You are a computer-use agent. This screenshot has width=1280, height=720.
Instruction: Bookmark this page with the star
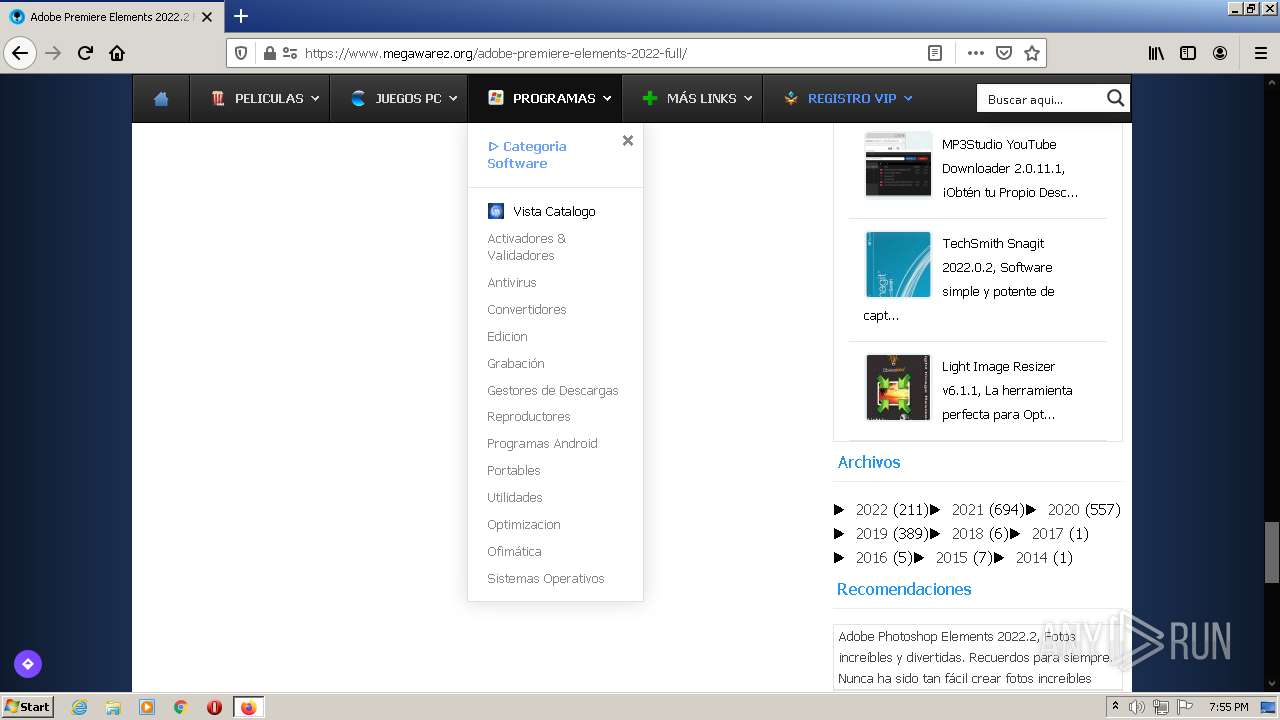click(x=1032, y=53)
